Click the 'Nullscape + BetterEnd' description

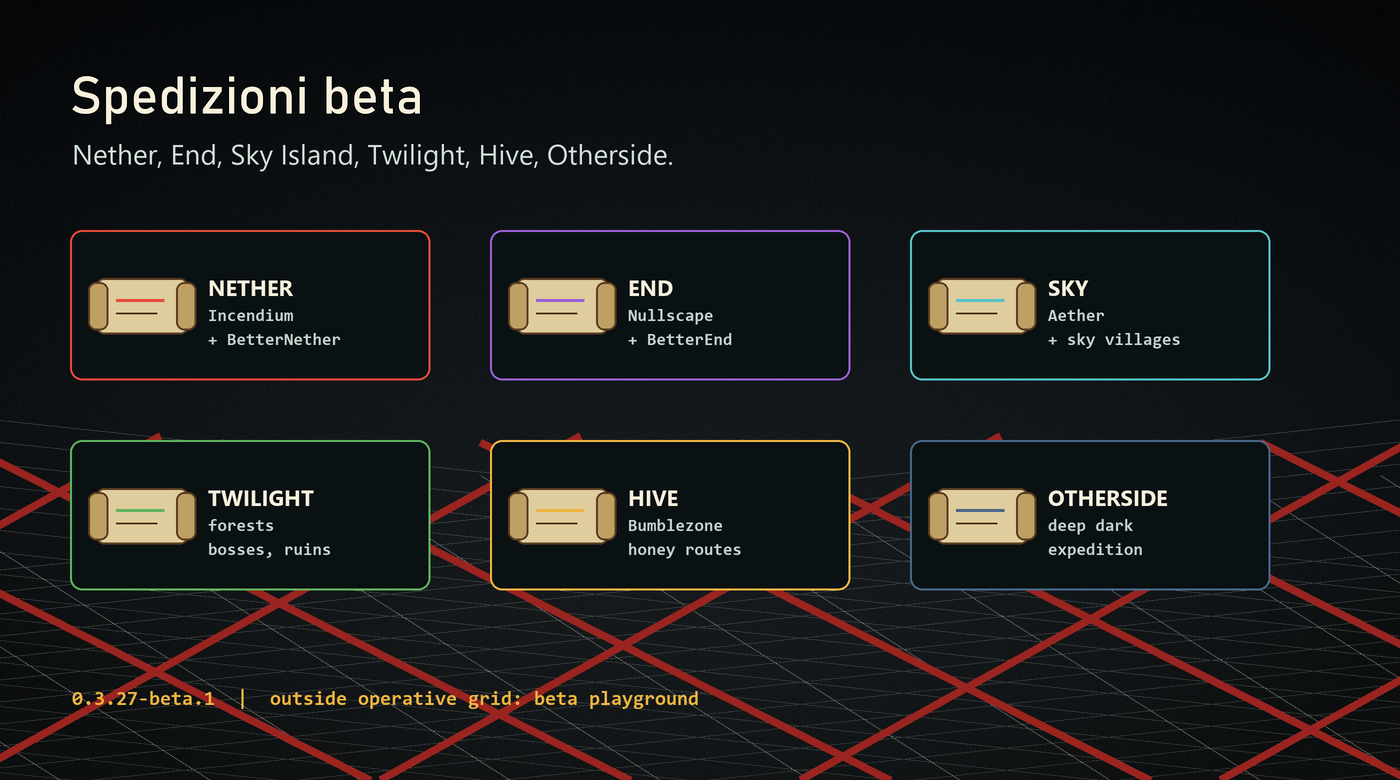pos(680,328)
